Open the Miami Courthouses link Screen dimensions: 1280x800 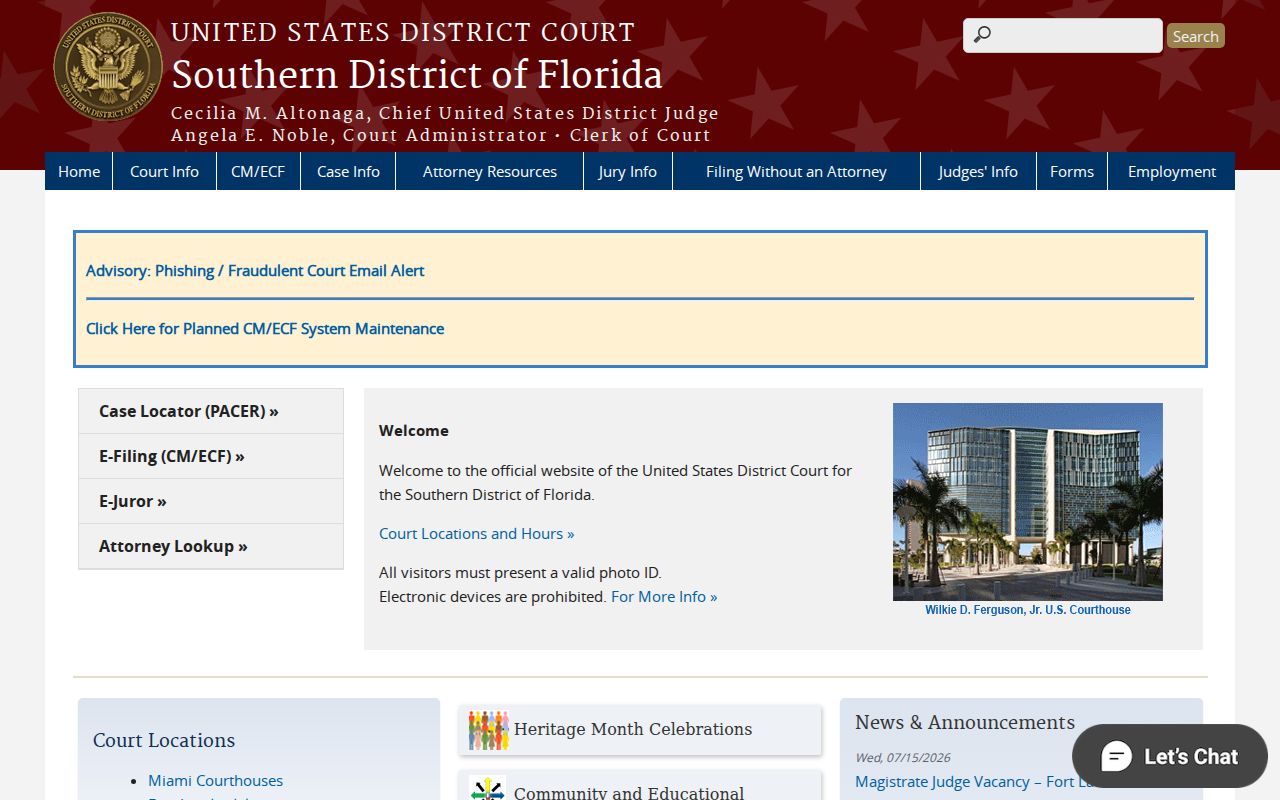(x=216, y=781)
